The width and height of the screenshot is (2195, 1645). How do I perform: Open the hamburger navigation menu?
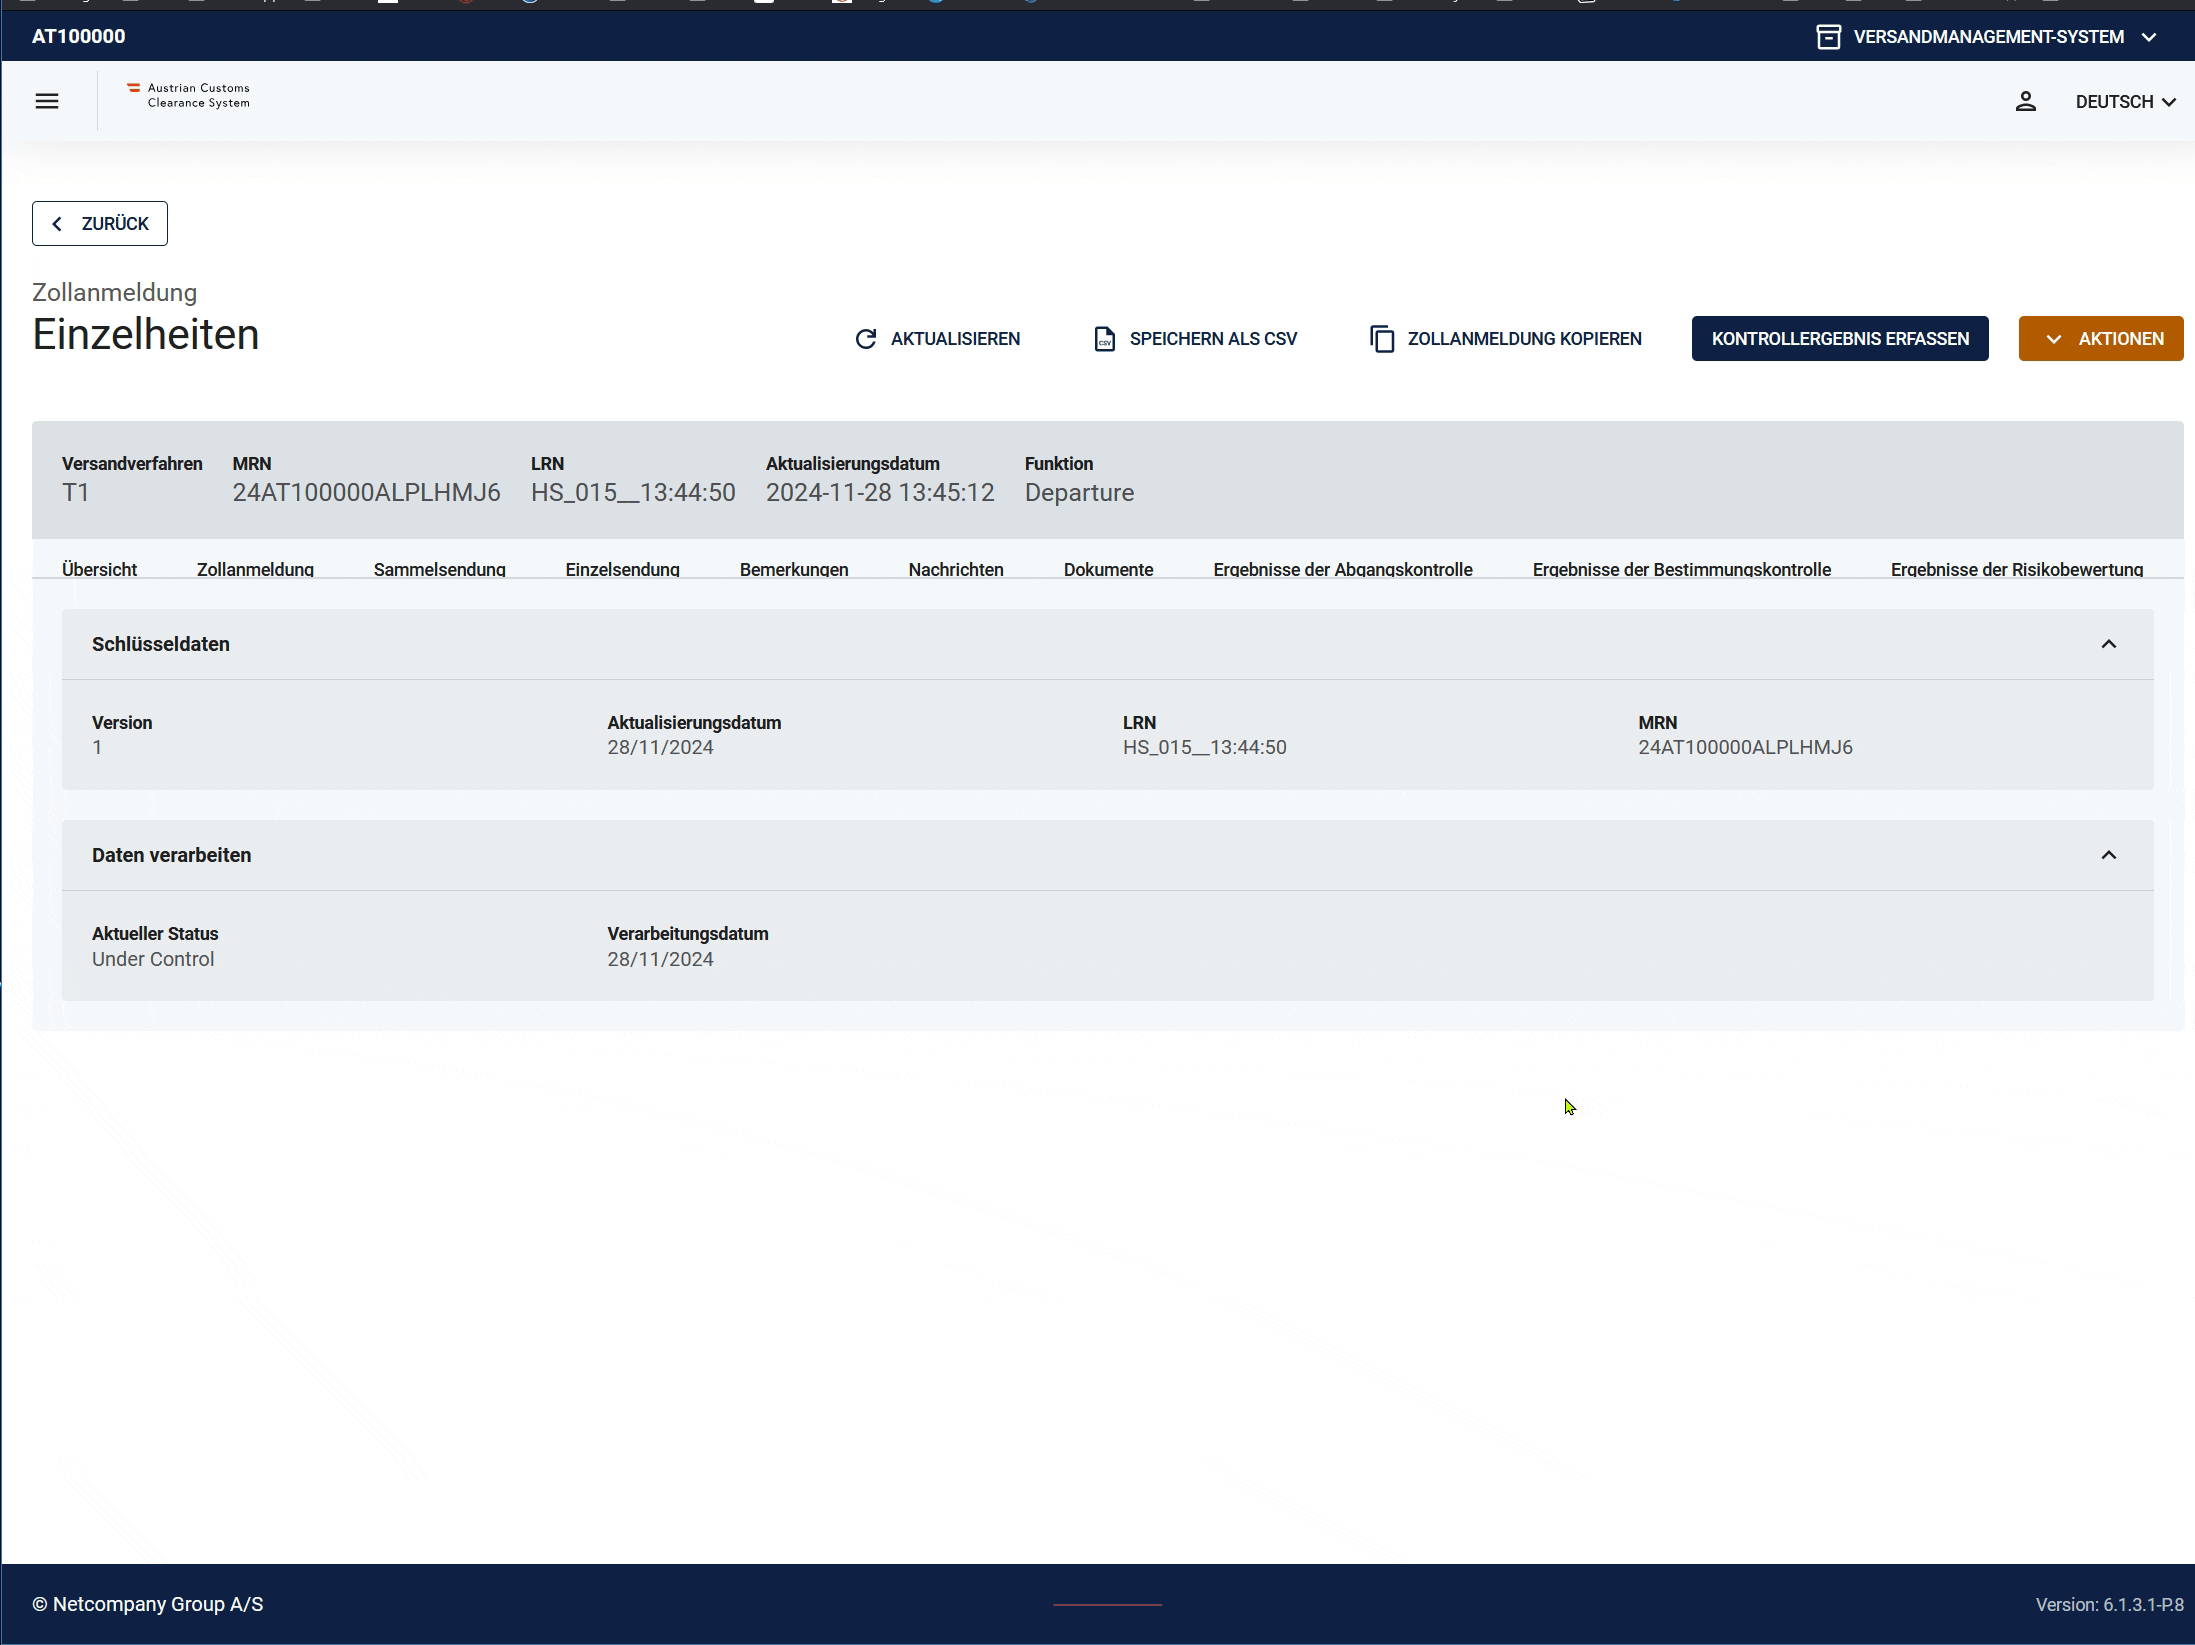pyautogui.click(x=47, y=101)
